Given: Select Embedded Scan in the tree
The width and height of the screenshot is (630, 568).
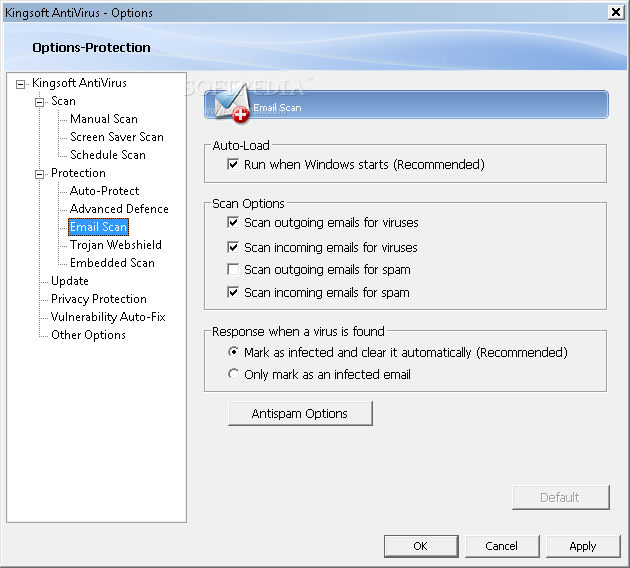Looking at the screenshot, I should coord(112,263).
